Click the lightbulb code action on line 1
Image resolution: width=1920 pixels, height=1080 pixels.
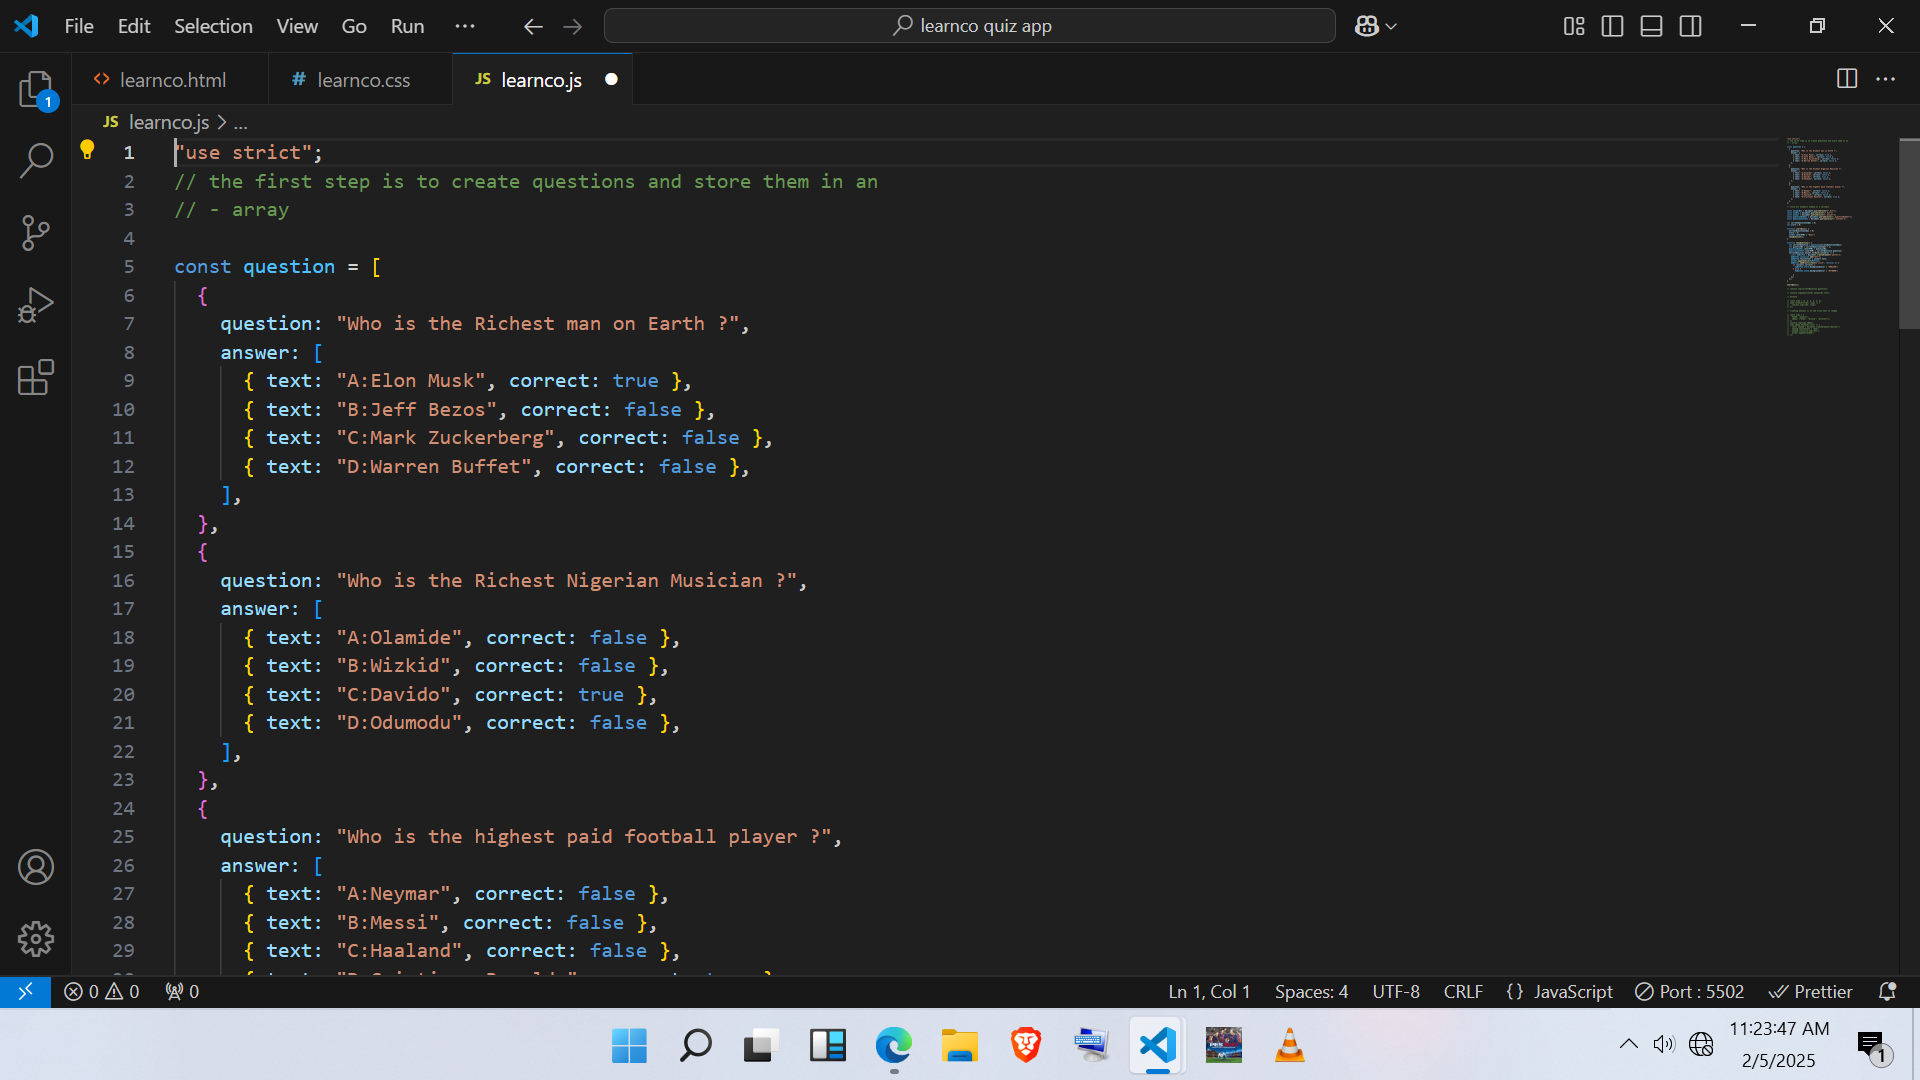(87, 150)
